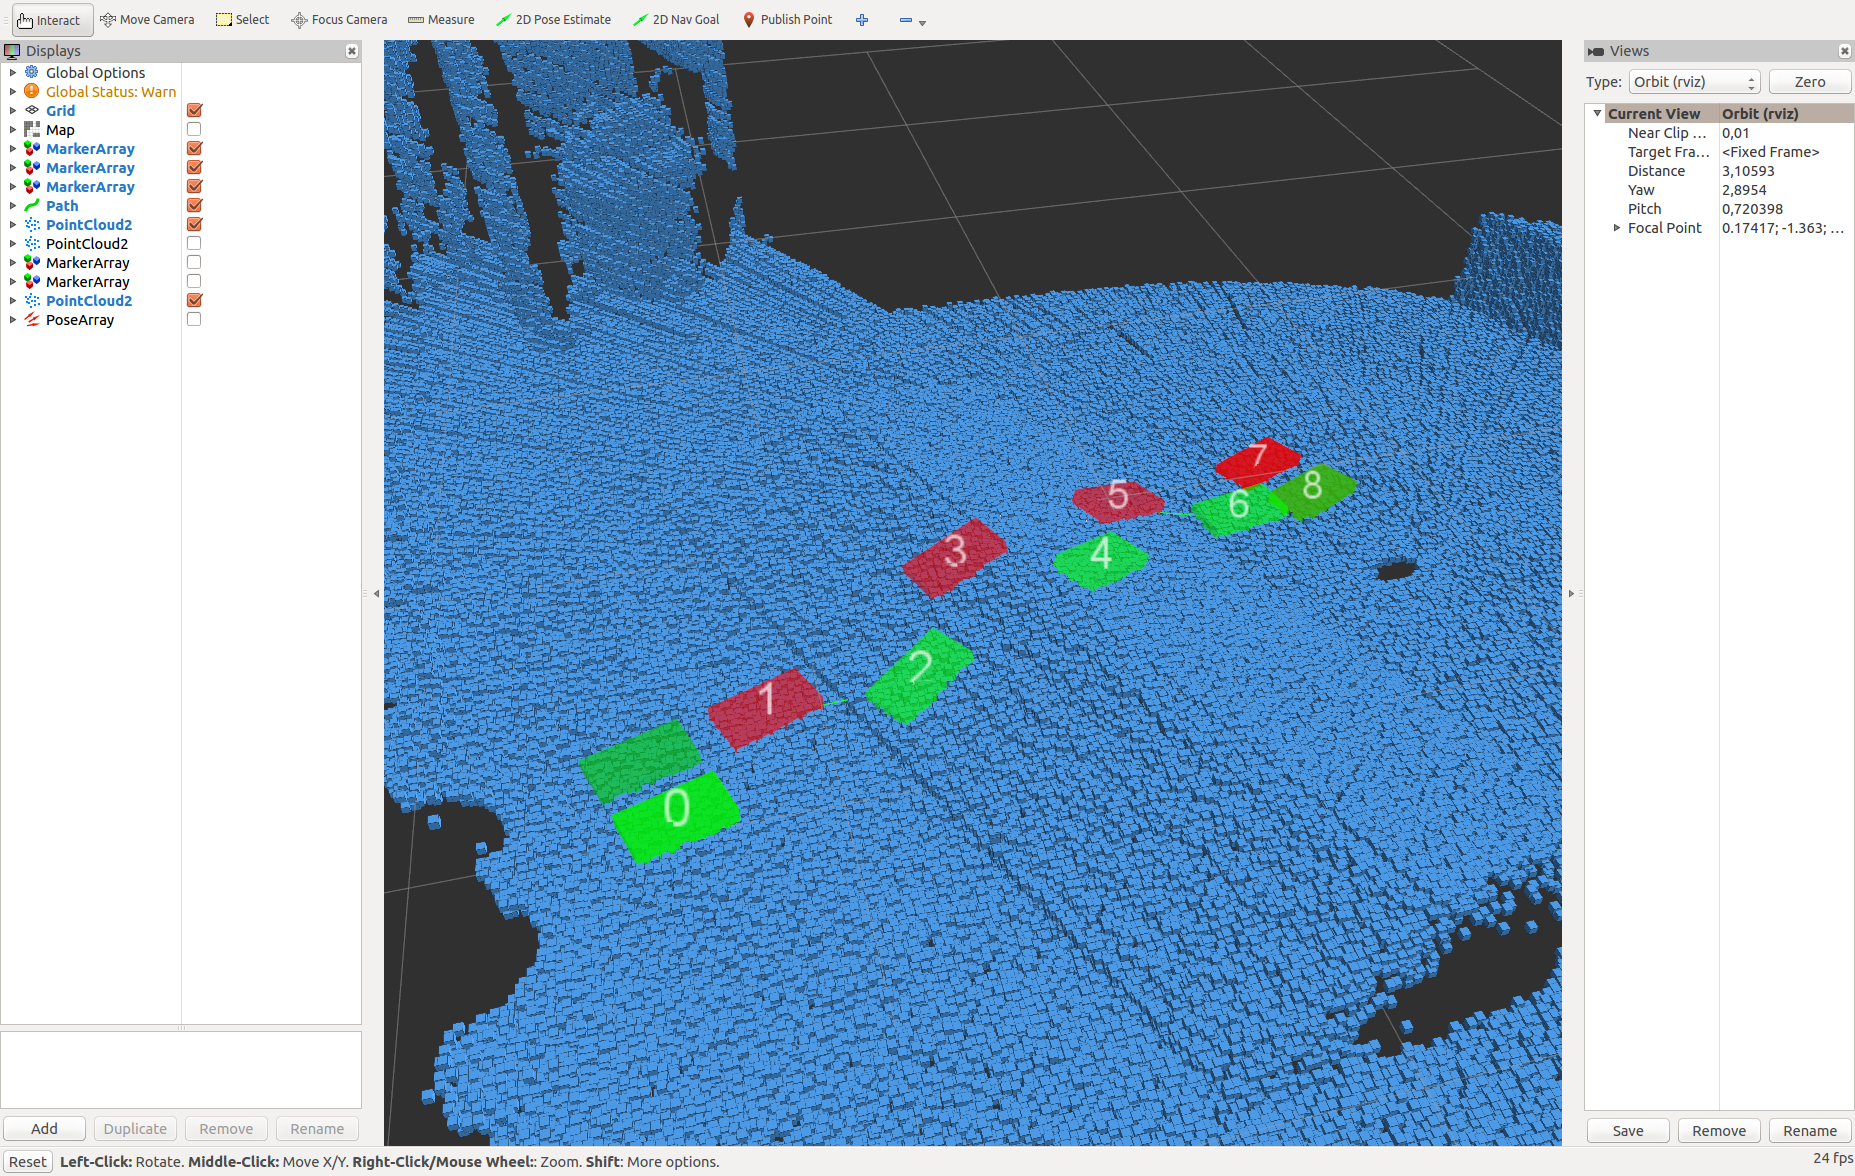1855x1176 pixels.
Task: Click the Zero button in Views
Action: point(1809,82)
